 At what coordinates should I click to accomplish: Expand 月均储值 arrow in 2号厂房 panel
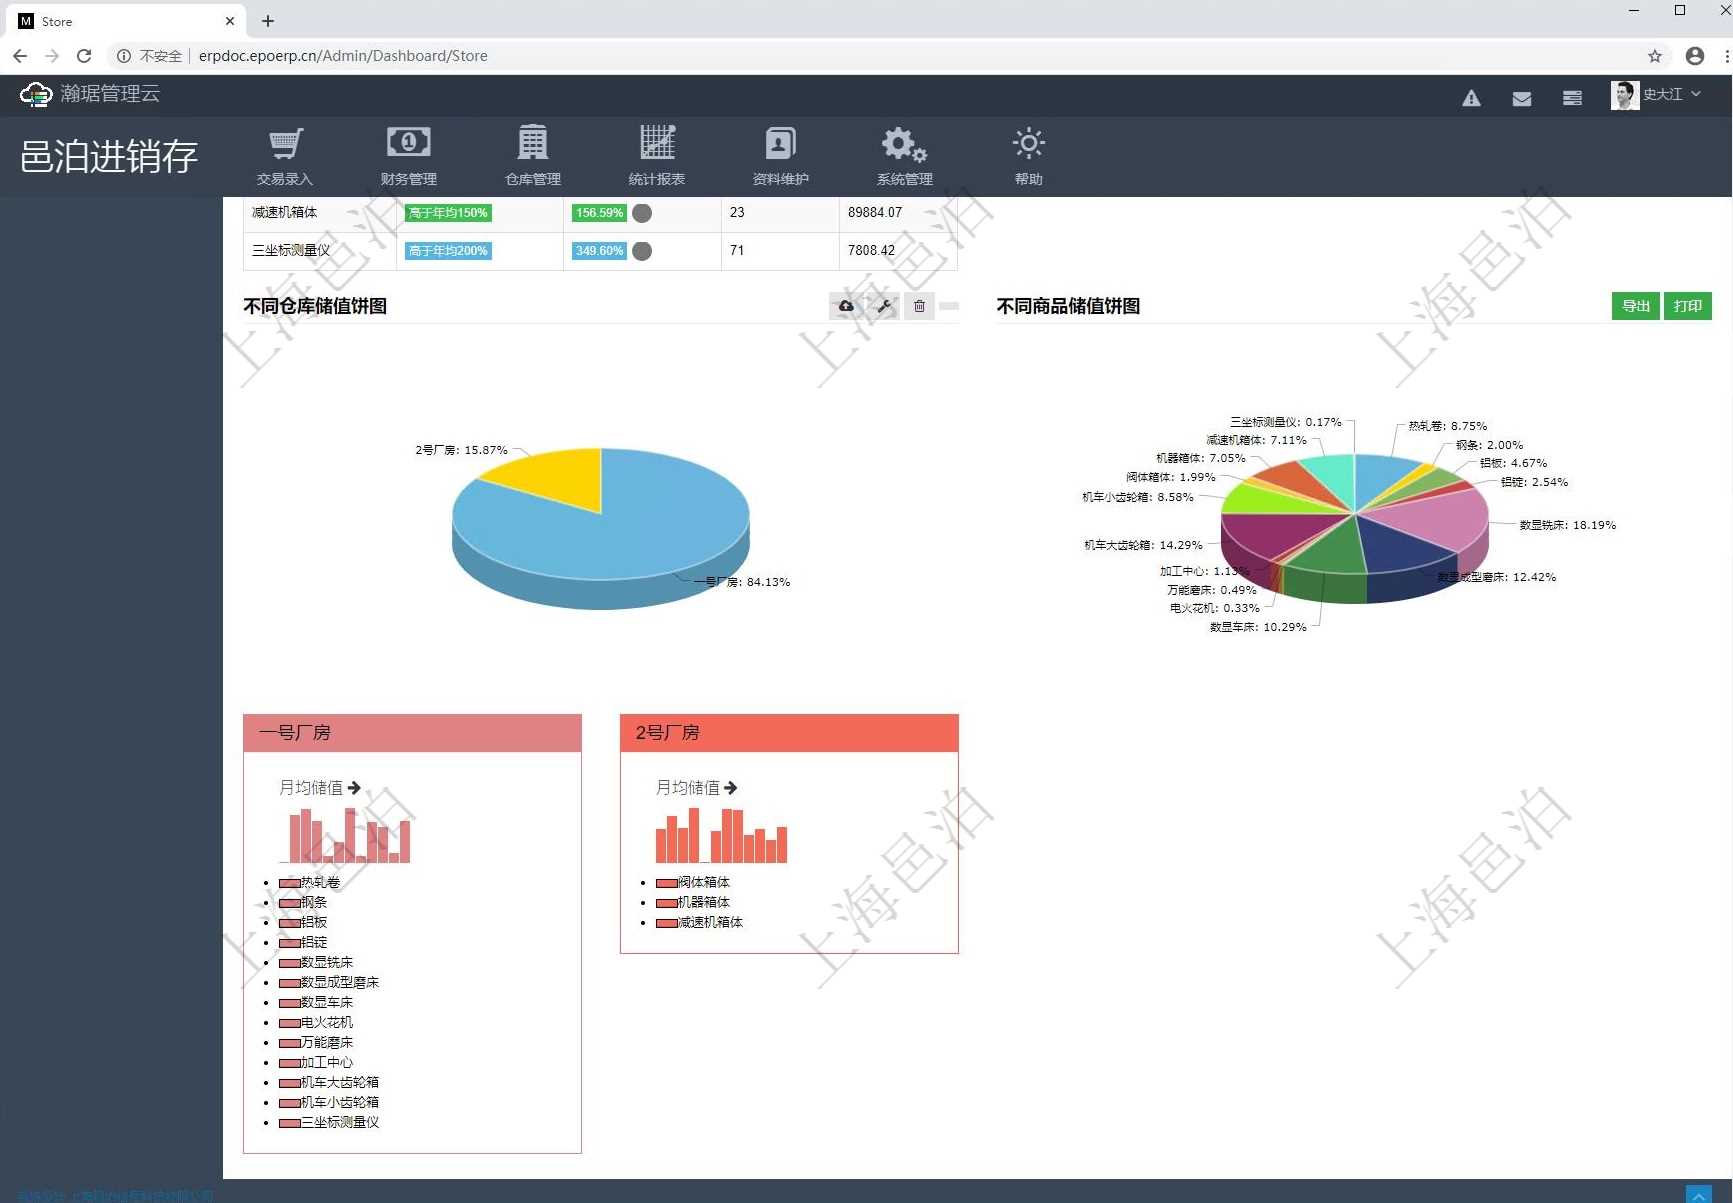coord(731,788)
